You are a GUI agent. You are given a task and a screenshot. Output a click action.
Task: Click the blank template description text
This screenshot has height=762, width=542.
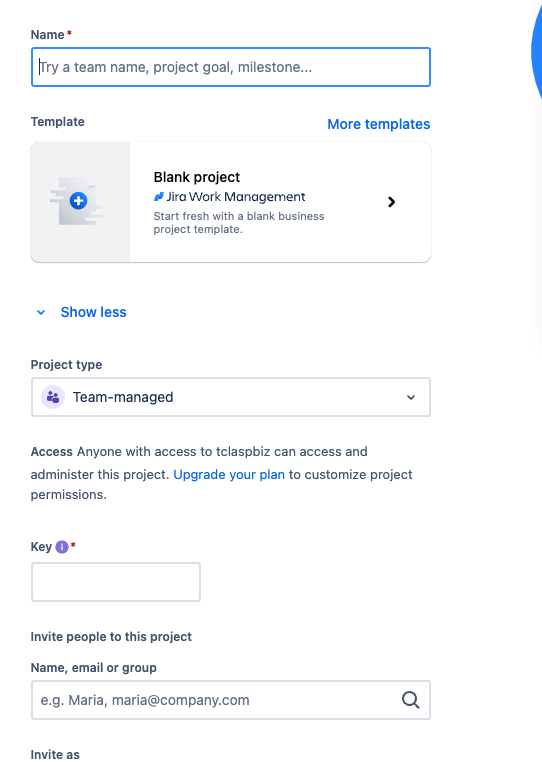(x=239, y=223)
